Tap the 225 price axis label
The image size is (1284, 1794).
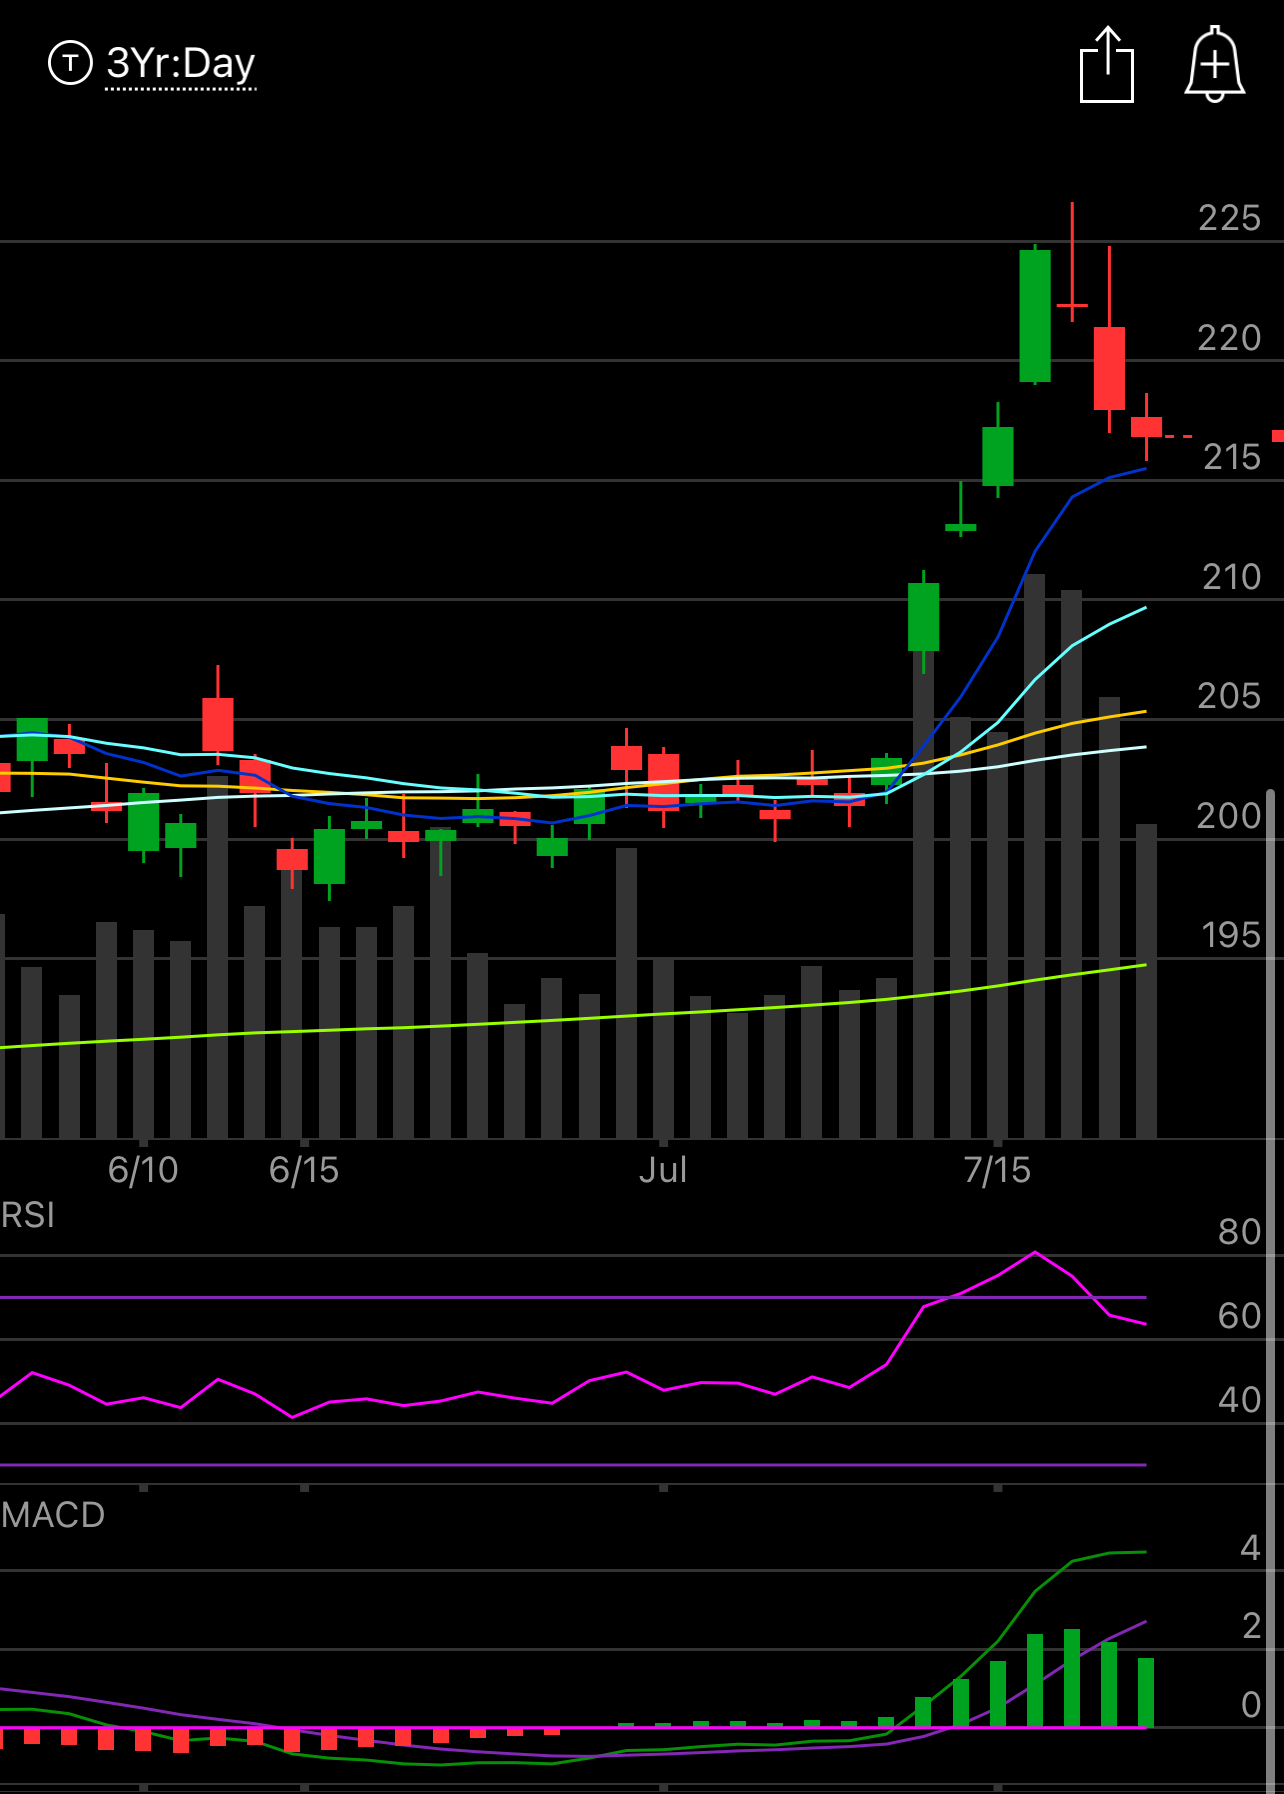tap(1229, 218)
